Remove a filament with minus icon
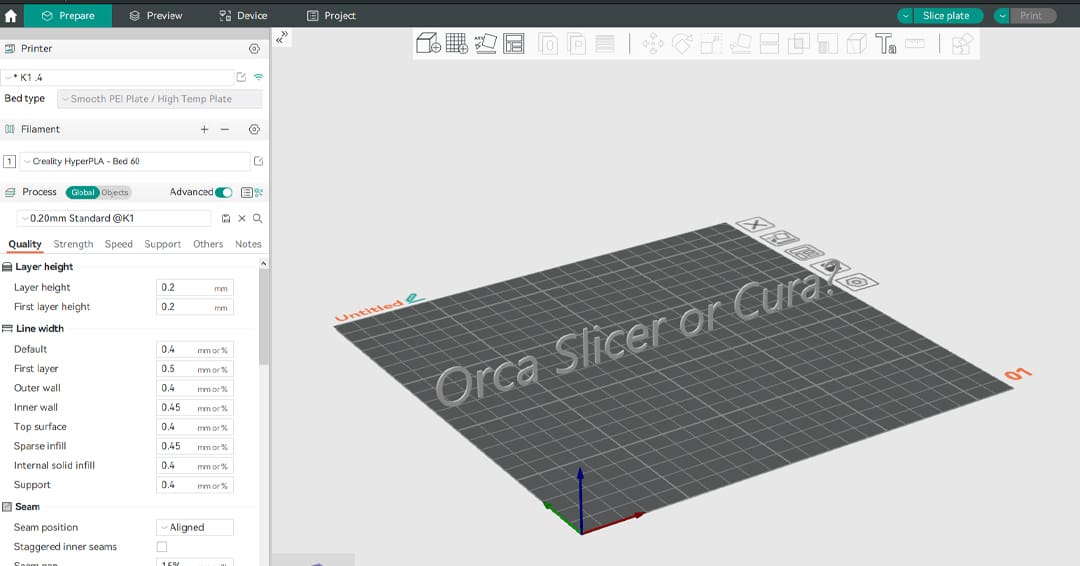This screenshot has width=1080, height=566. coord(225,129)
